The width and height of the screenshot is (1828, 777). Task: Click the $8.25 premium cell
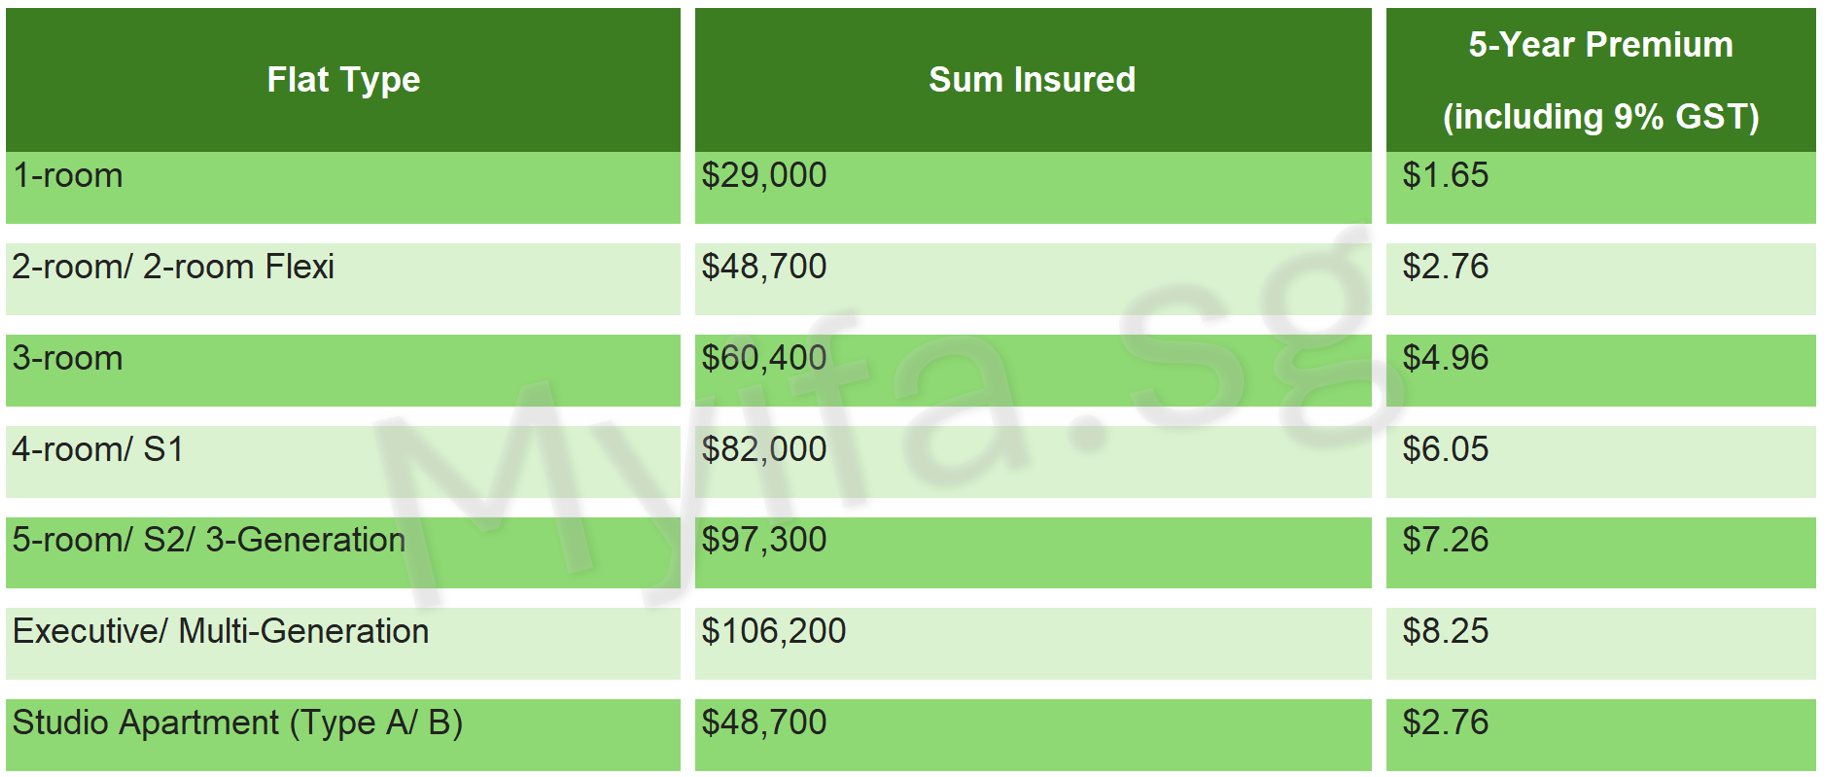(x=1445, y=632)
